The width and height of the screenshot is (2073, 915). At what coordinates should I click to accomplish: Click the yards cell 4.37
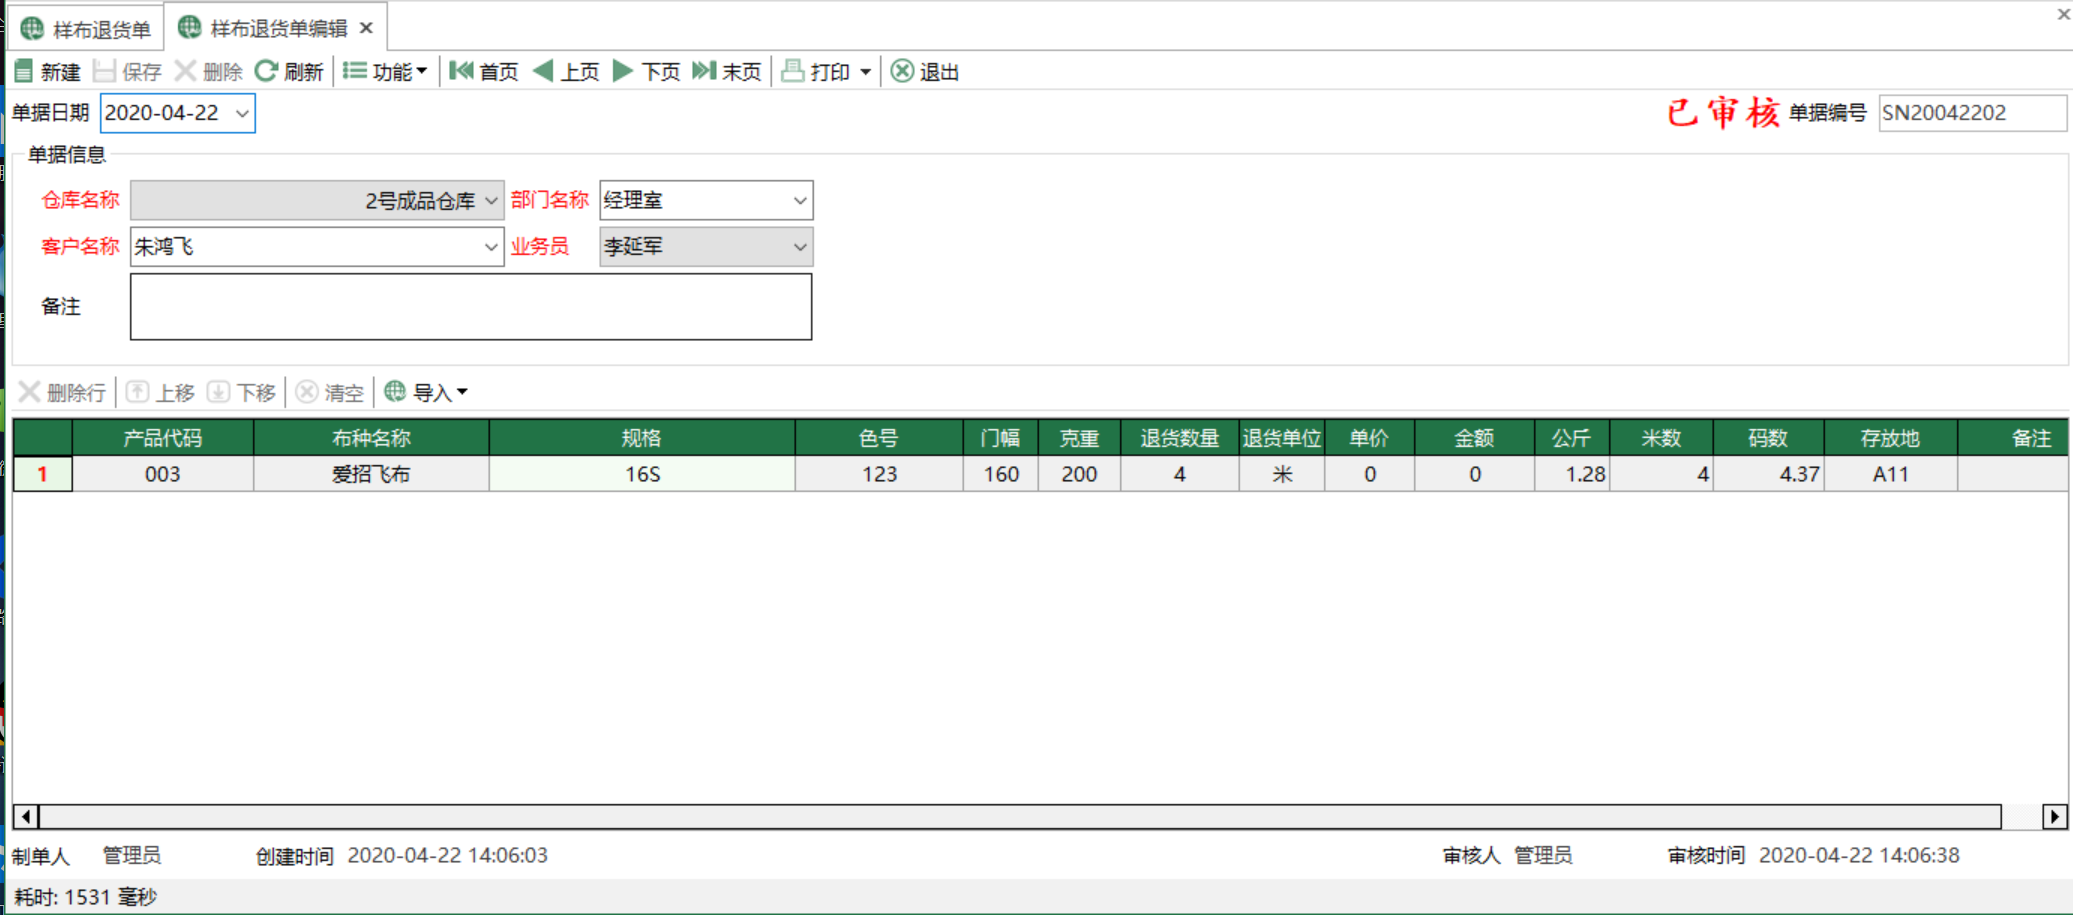[x=1768, y=474]
